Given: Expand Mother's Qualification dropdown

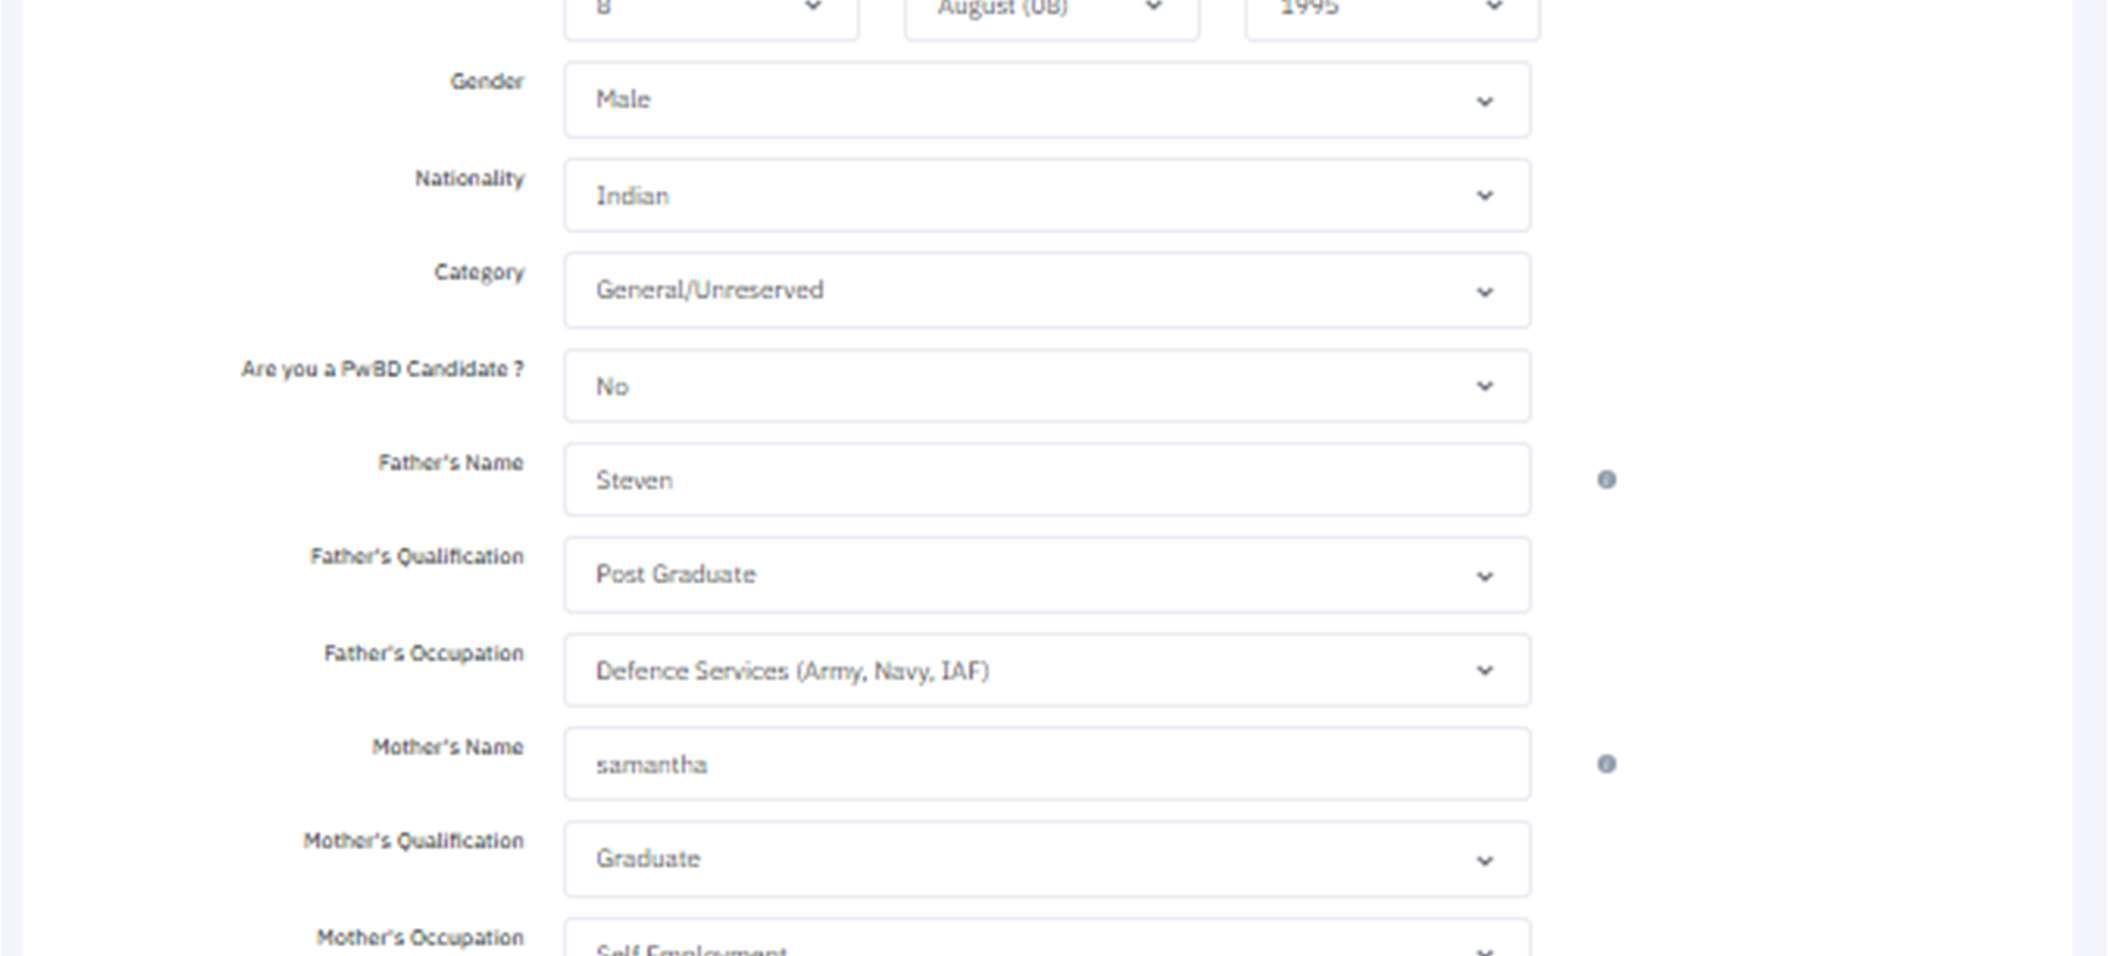Looking at the screenshot, I should click(x=1046, y=859).
